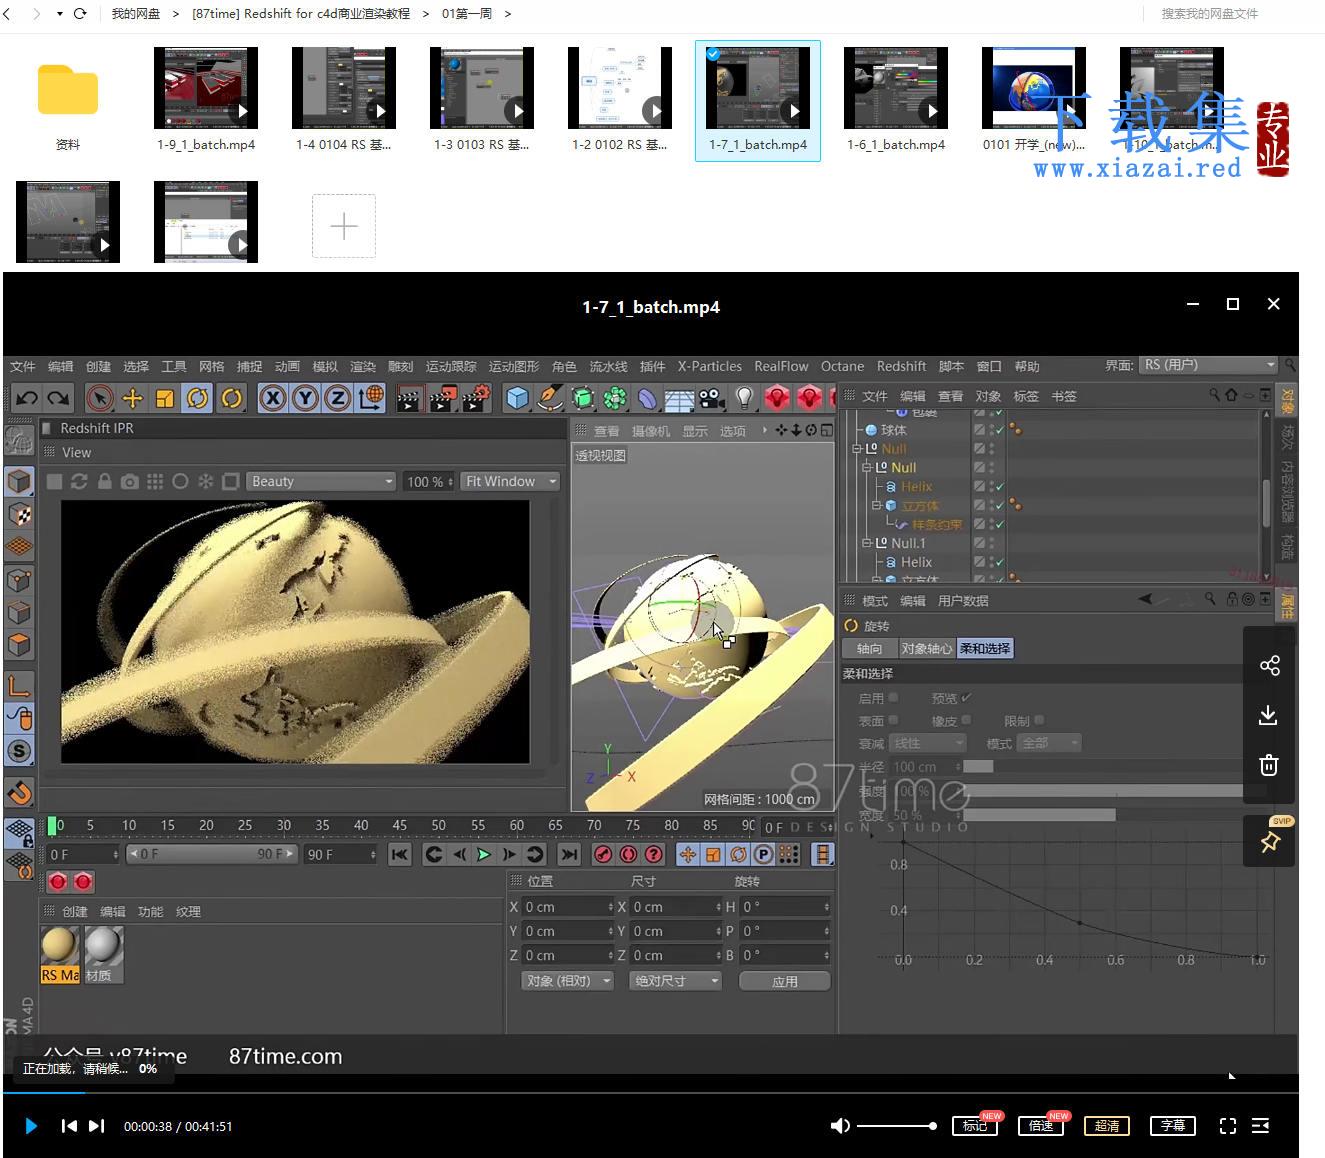Click the 标记 bookmark button
The image size is (1325, 1158).
(975, 1126)
